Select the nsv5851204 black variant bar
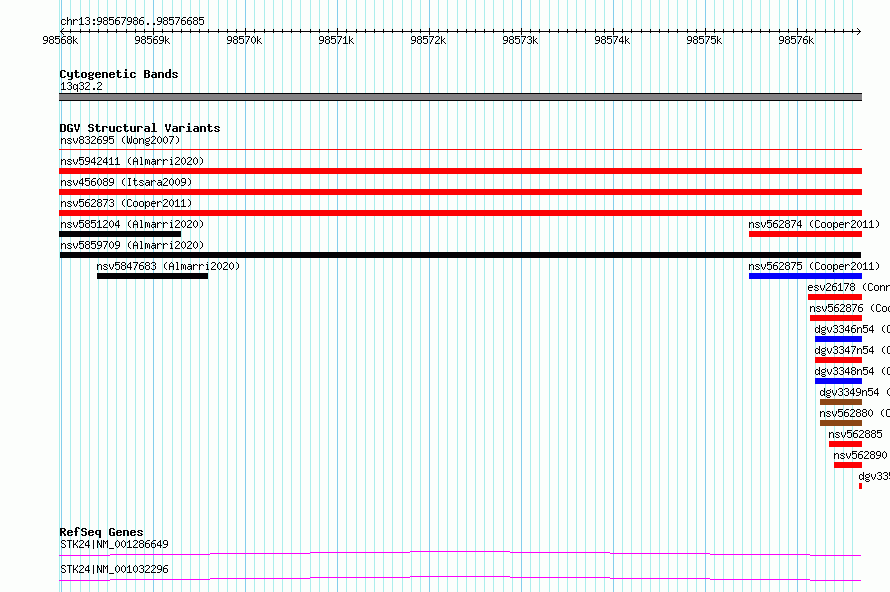This screenshot has height=592, width=890. [120, 234]
